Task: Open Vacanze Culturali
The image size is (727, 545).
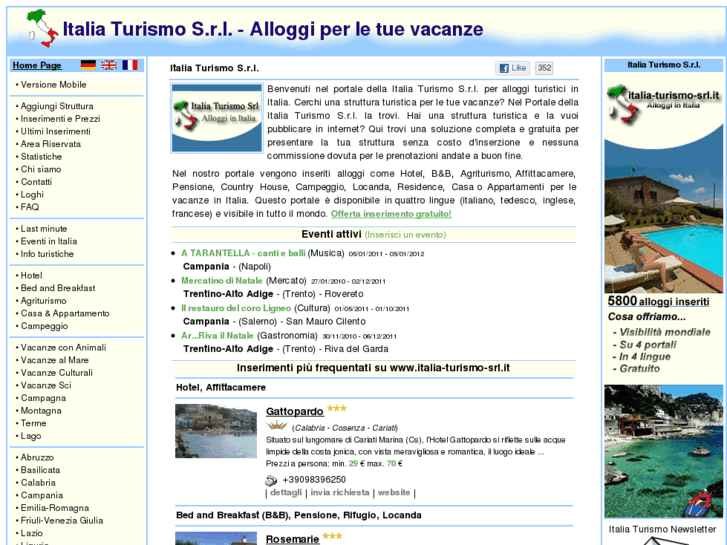Action: pos(57,373)
